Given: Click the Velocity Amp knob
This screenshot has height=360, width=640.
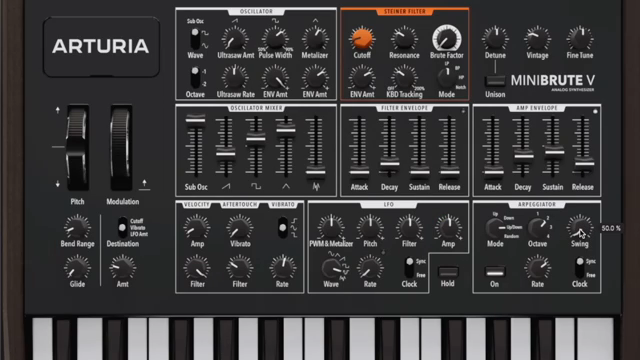Looking at the screenshot, I should [x=197, y=227].
